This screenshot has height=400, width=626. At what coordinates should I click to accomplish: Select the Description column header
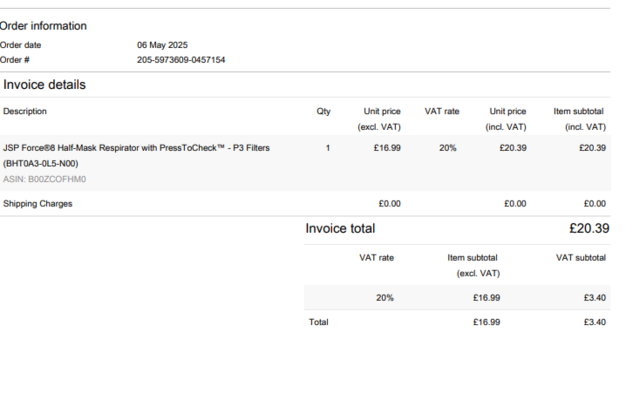click(x=25, y=111)
